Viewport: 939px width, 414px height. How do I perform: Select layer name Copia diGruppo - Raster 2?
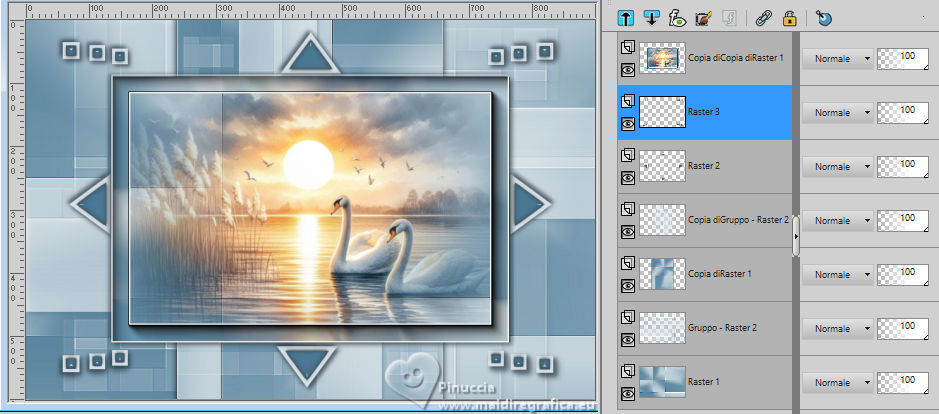[738, 220]
